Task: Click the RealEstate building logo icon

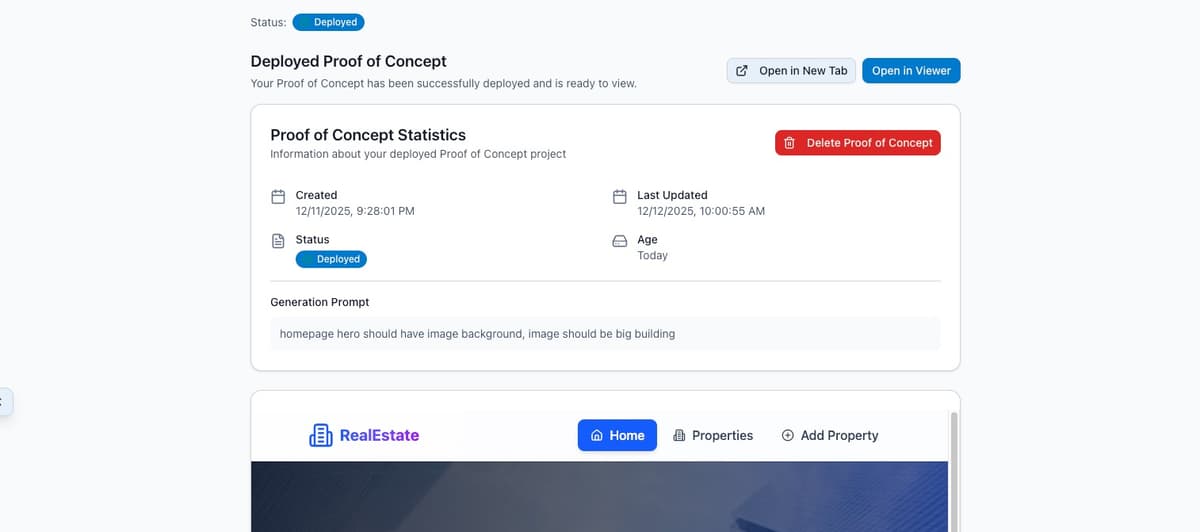Action: coord(321,435)
